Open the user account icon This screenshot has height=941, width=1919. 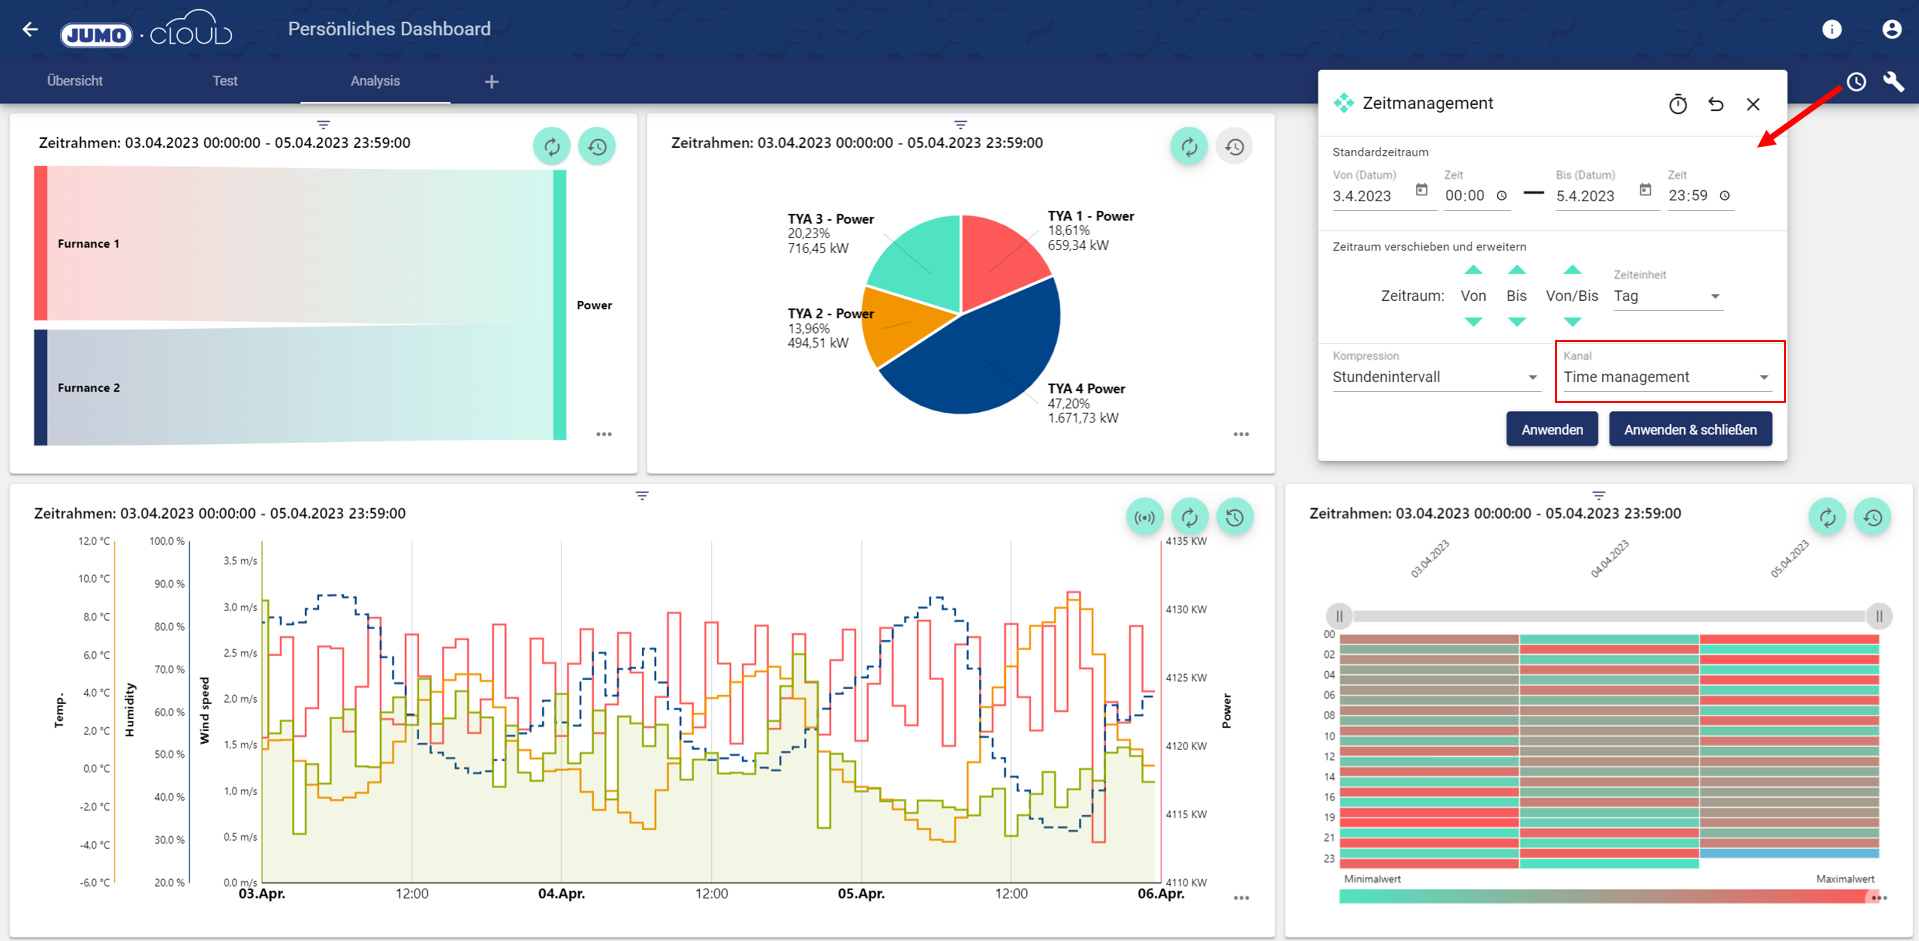[1891, 30]
